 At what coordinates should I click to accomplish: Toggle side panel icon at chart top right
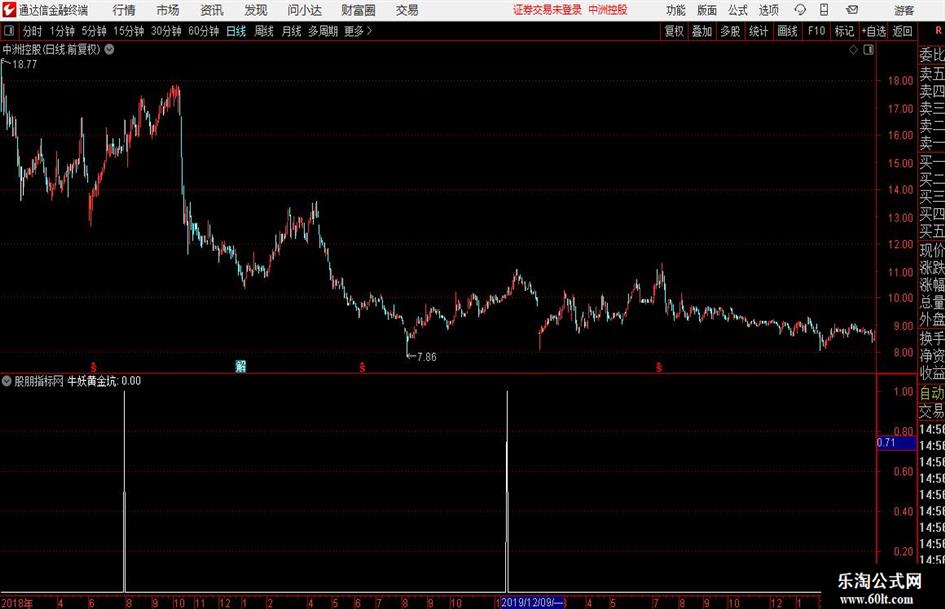868,50
